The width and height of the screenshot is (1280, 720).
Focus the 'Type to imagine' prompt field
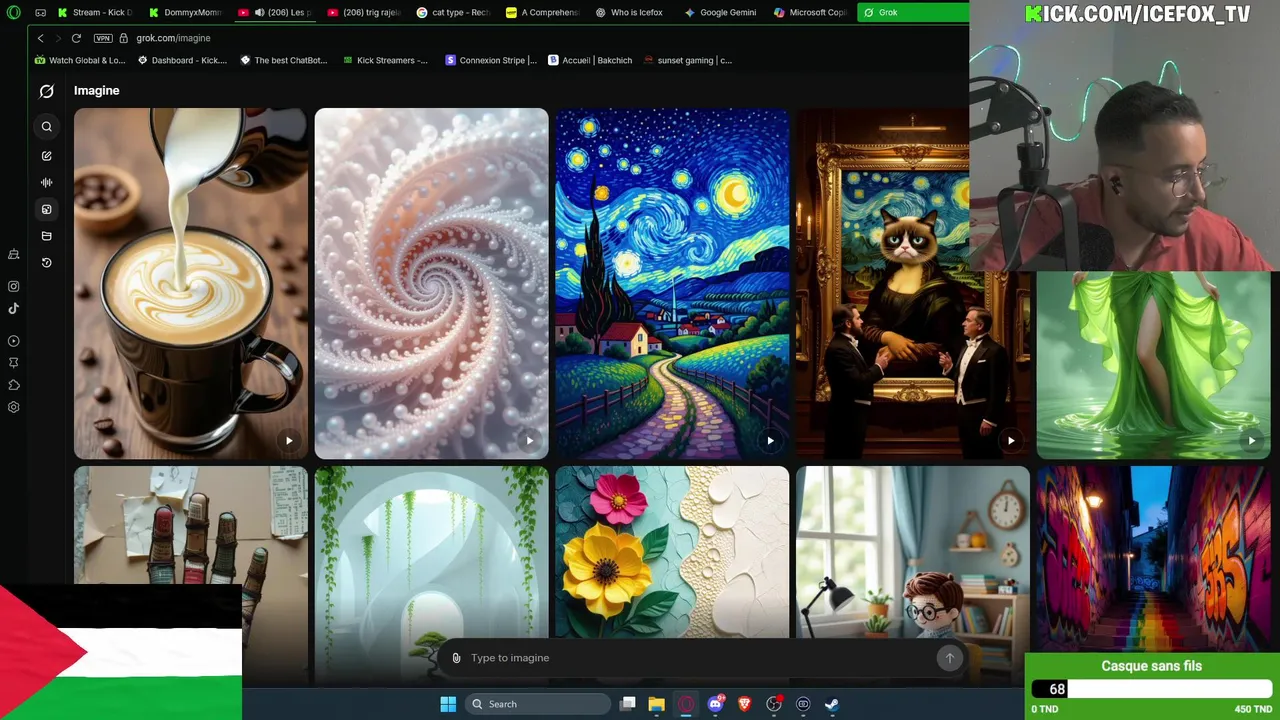700,658
